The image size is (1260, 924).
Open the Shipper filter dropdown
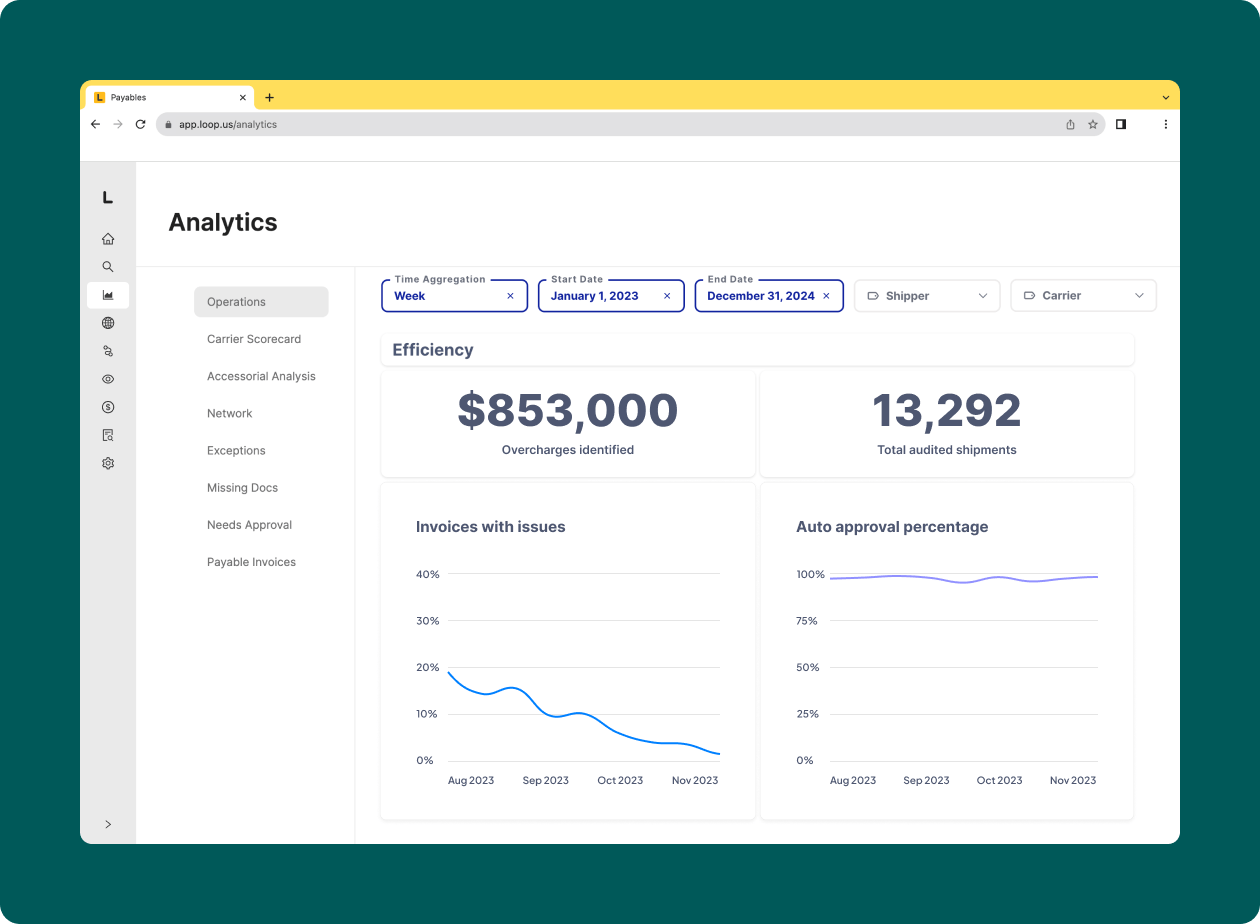click(x=926, y=295)
